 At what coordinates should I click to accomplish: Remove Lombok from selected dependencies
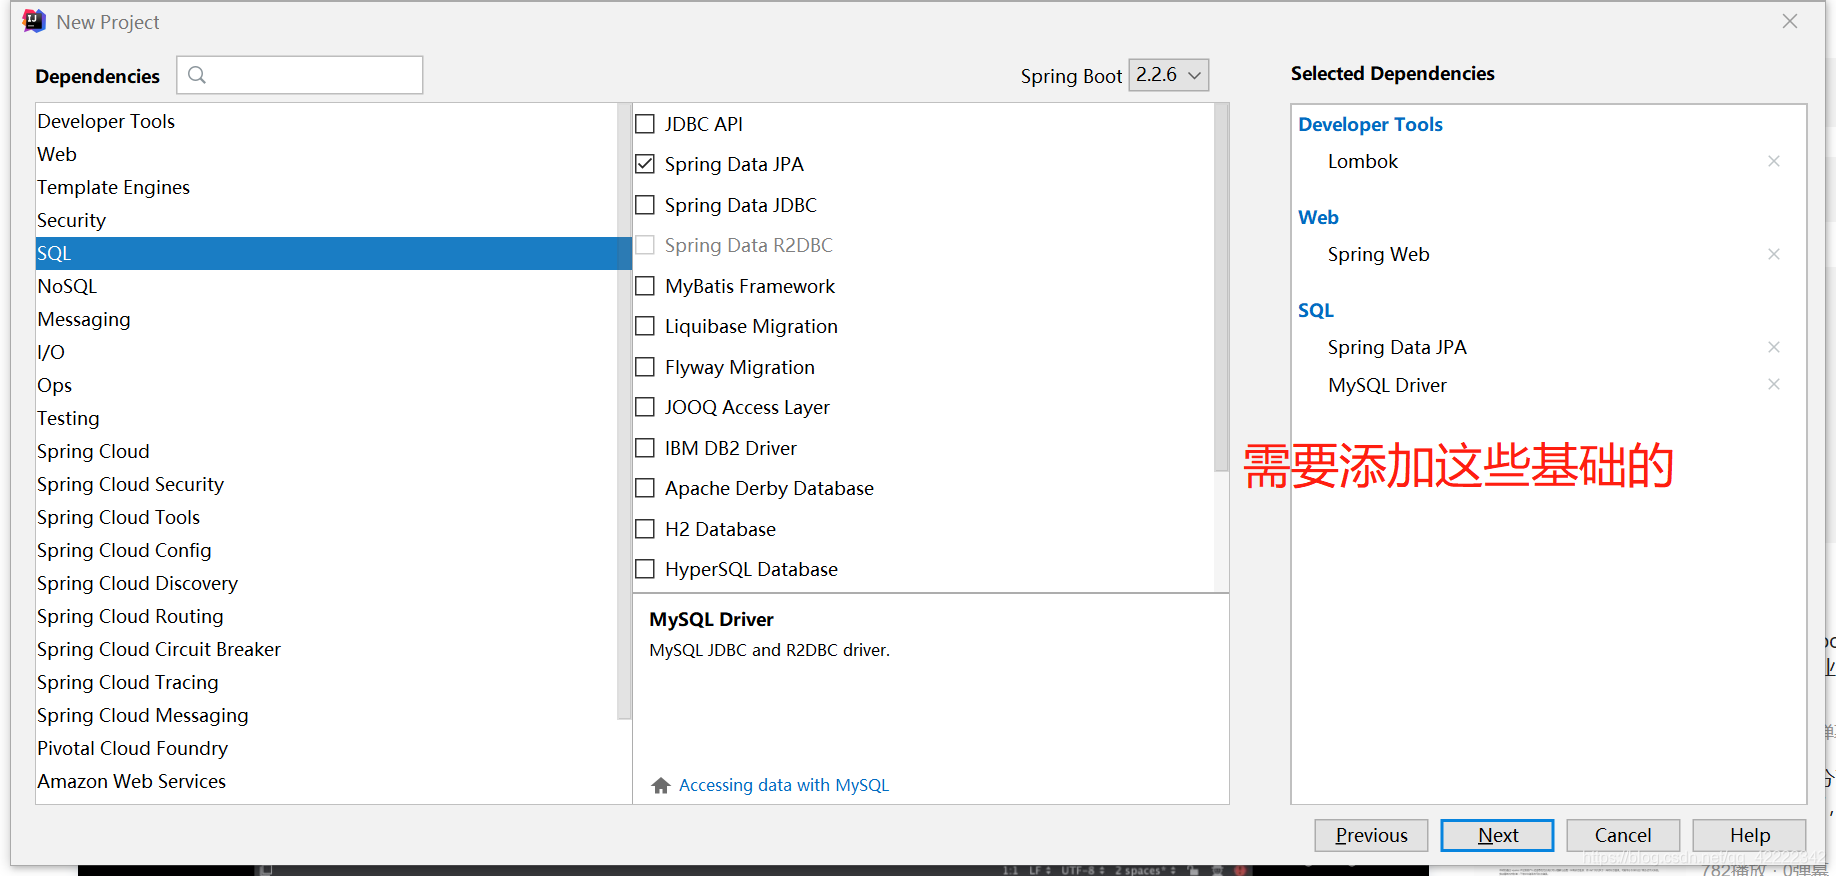coord(1773,161)
